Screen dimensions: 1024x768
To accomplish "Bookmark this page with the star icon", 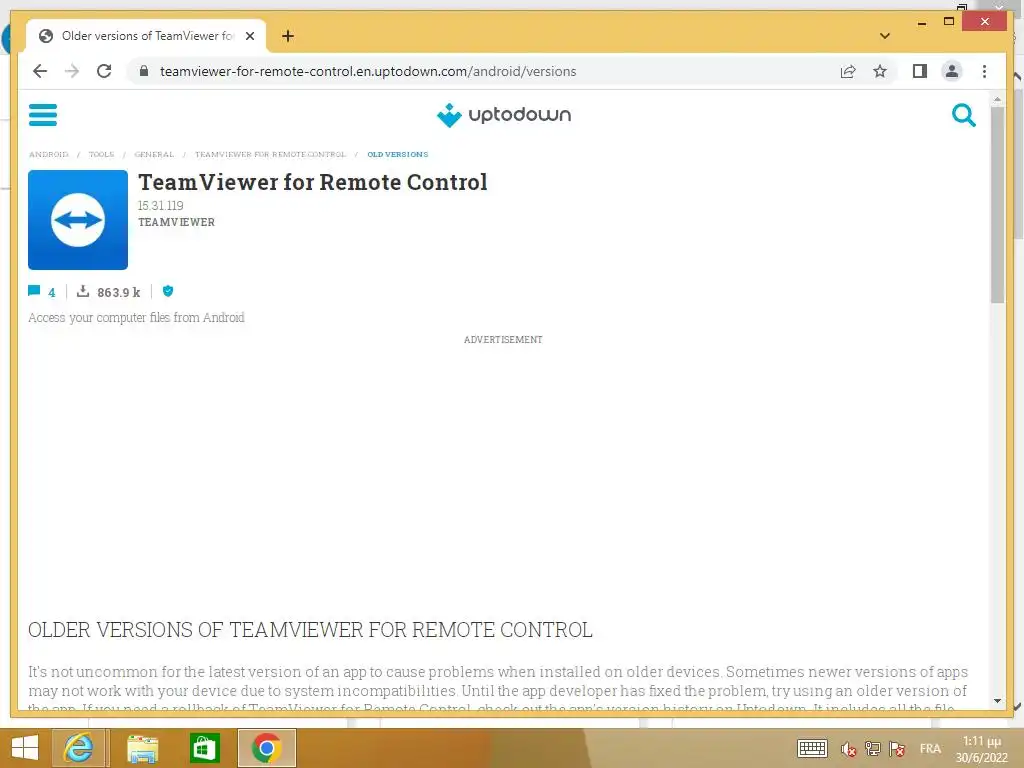I will (880, 71).
